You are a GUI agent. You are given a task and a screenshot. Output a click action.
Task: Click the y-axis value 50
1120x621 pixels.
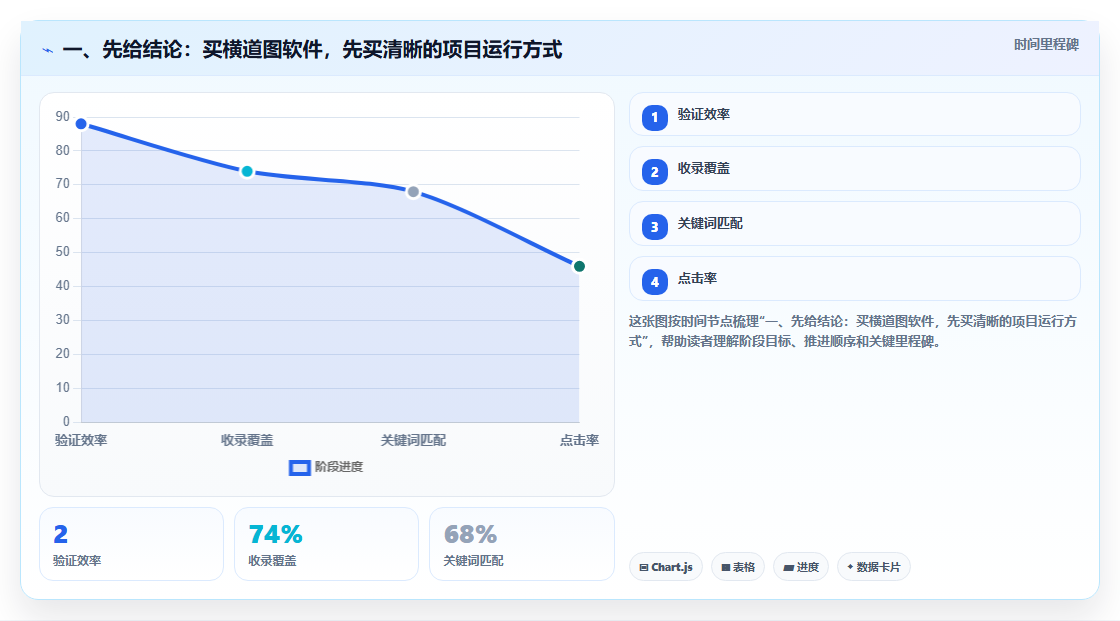point(63,252)
